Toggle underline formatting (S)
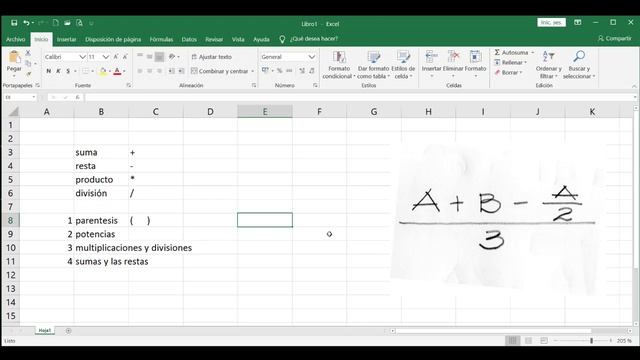 [x=68, y=71]
